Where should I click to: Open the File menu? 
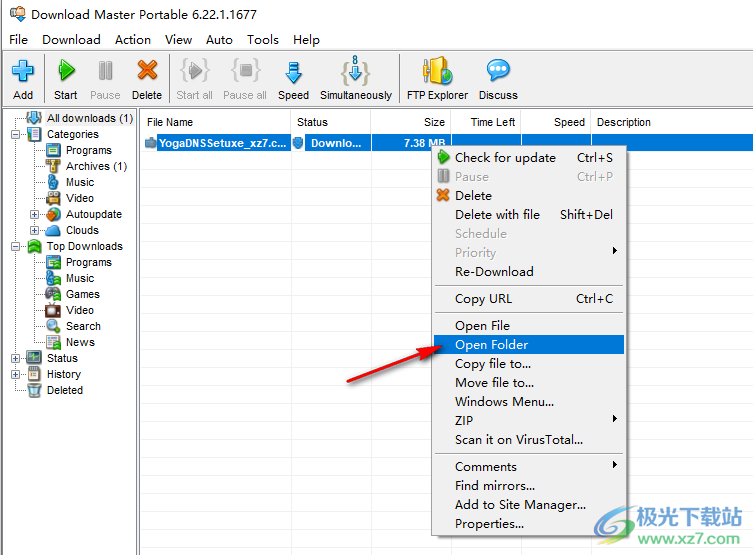point(18,40)
